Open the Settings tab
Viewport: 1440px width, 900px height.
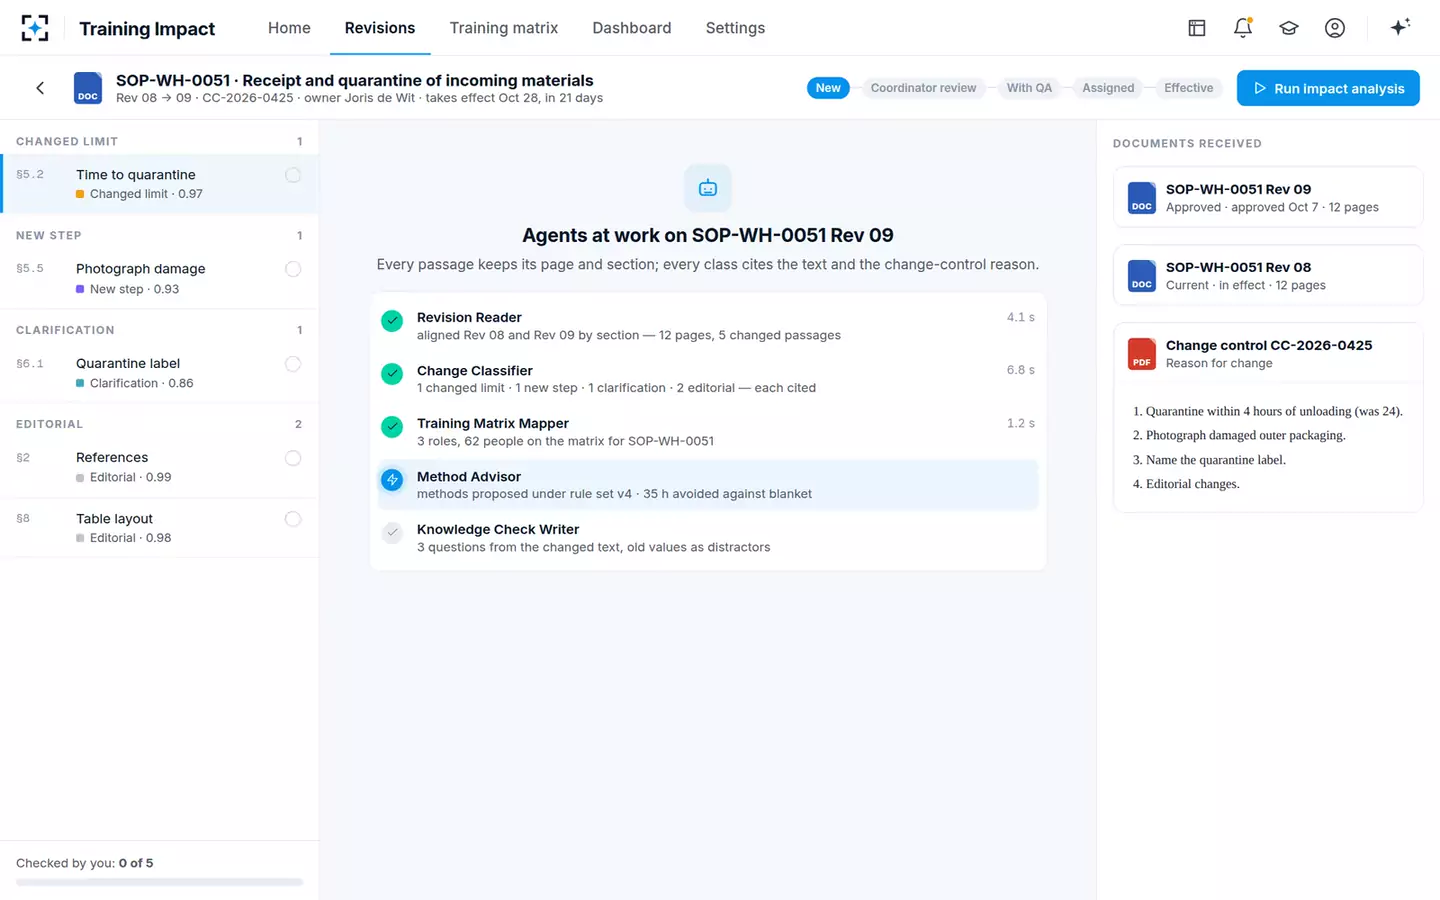point(735,28)
